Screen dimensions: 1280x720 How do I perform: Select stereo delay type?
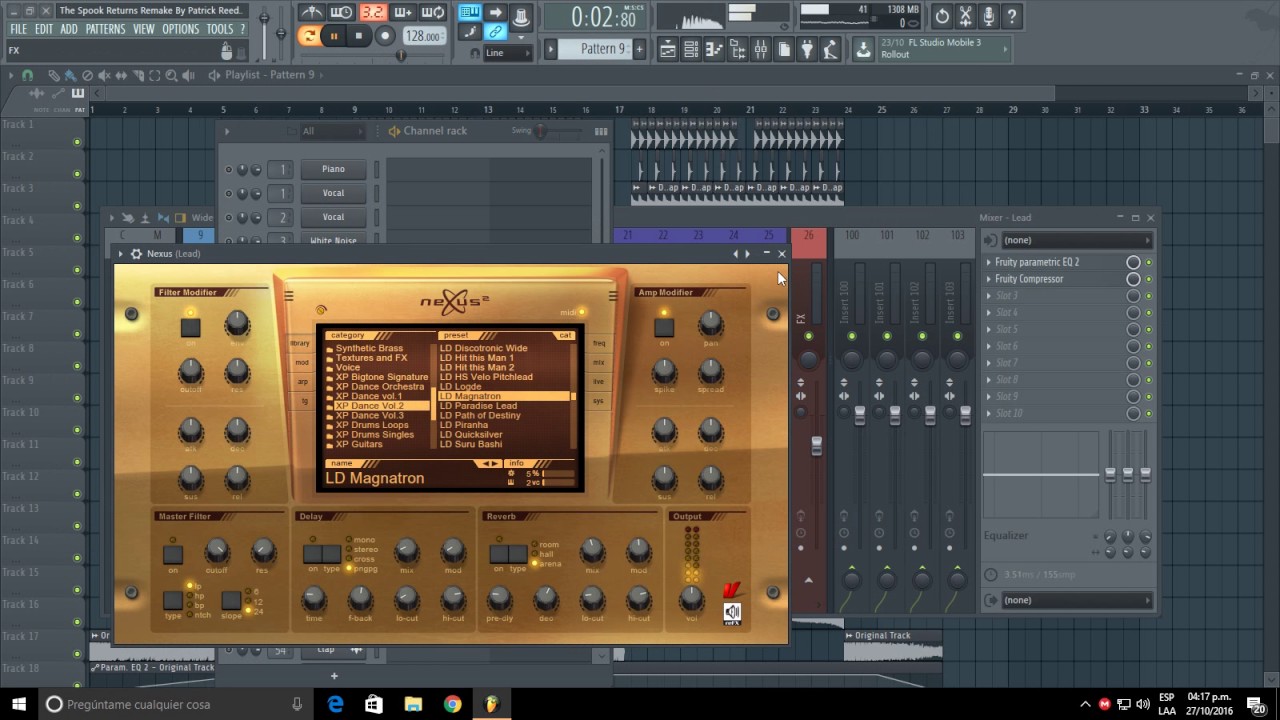[364, 549]
